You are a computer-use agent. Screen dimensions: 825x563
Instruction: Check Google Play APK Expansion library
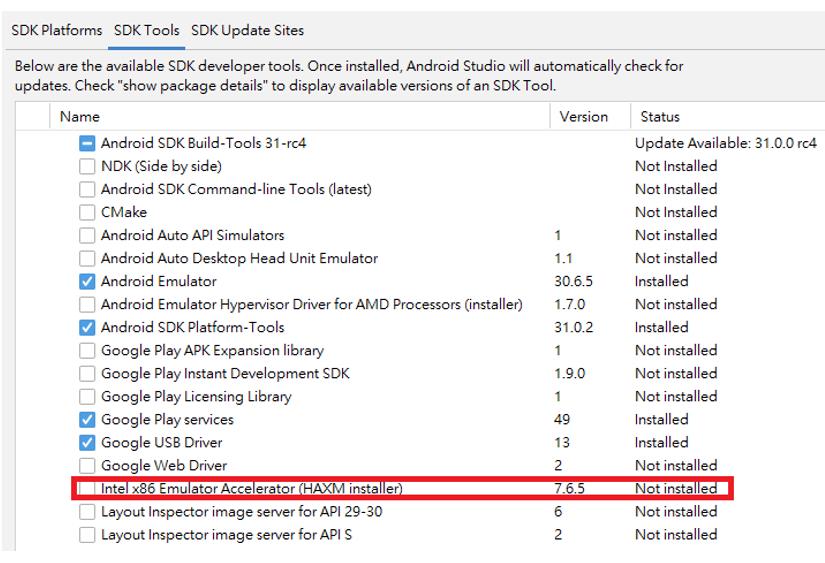tap(88, 351)
